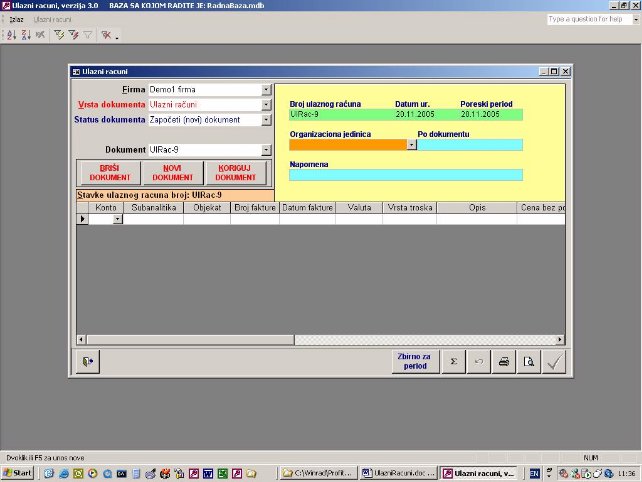Click the Sort Ascending toolbar icon
642x482 pixels.
[x=12, y=34]
